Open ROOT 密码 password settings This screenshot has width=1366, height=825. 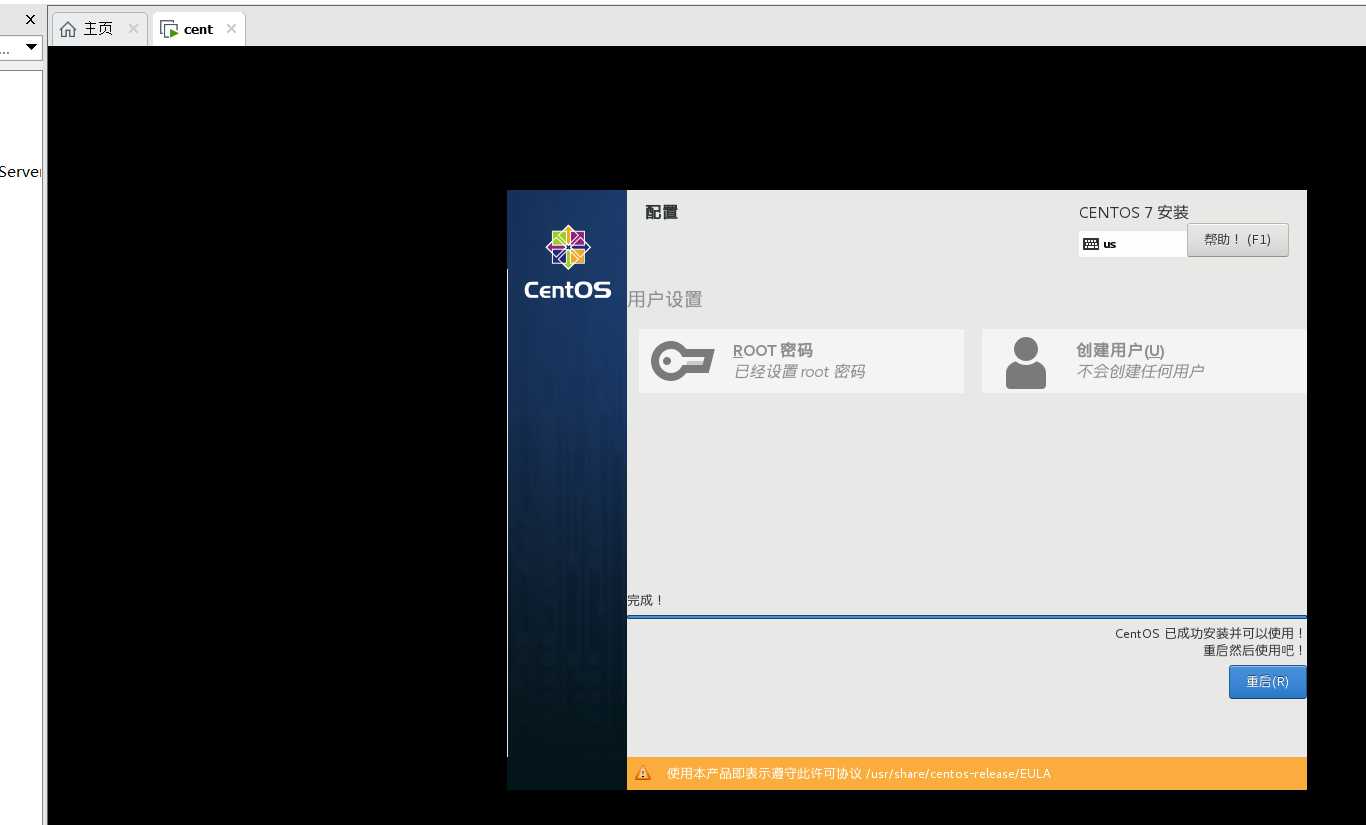[x=801, y=361]
